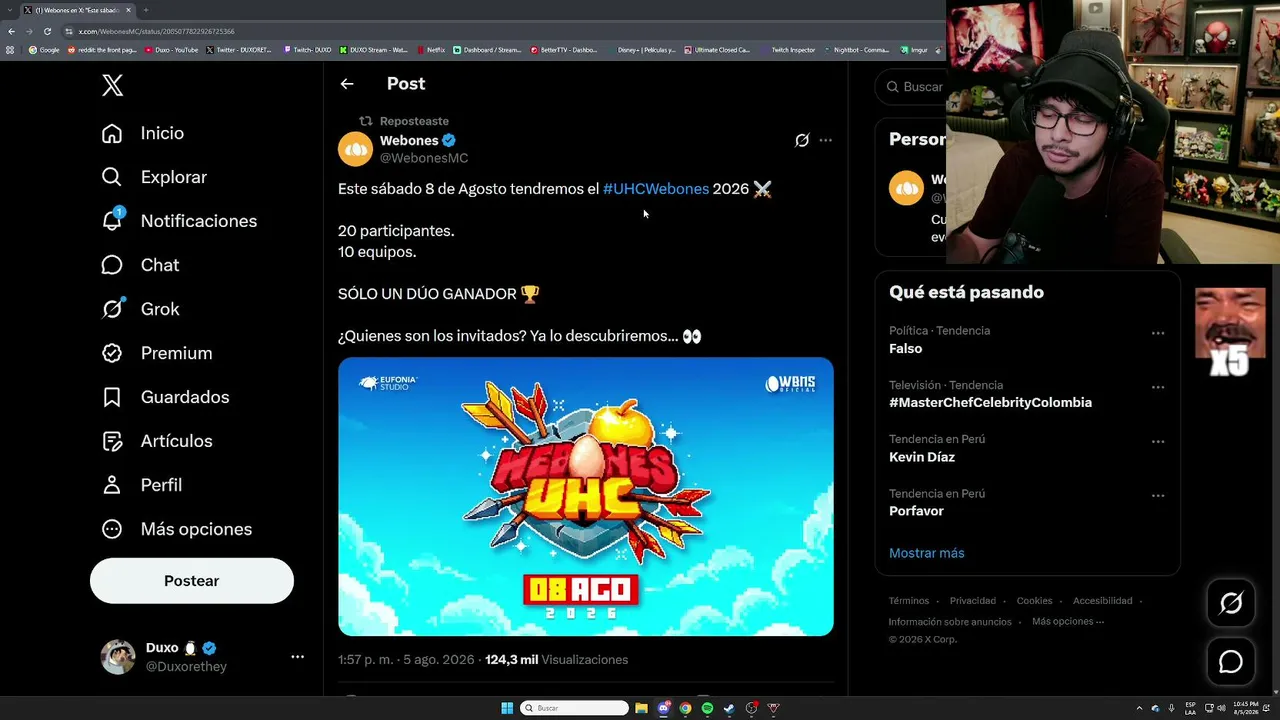Click the Postear button
This screenshot has width=1280, height=720.
(x=192, y=581)
